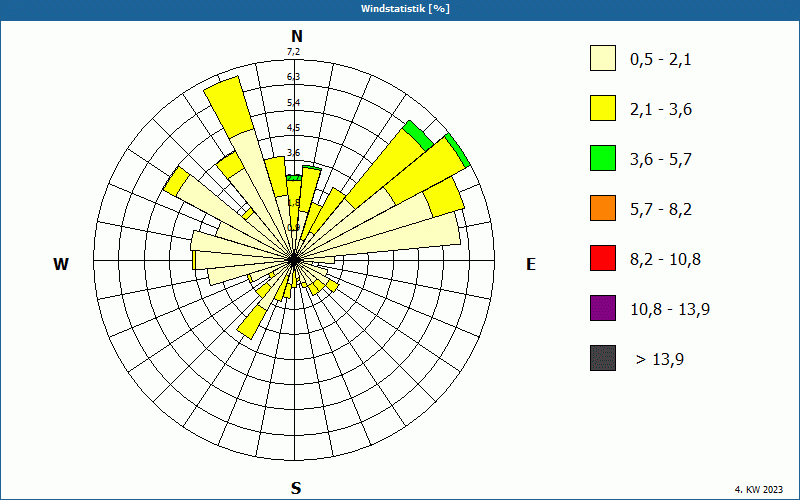The width and height of the screenshot is (800, 500).
Task: Click the legend text 8,2 - 10,8
Action: point(665,260)
